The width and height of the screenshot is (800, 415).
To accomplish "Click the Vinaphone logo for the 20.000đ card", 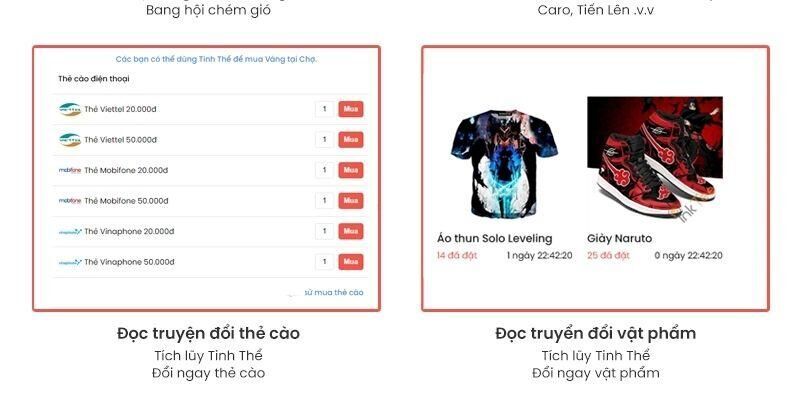I will click(70, 232).
